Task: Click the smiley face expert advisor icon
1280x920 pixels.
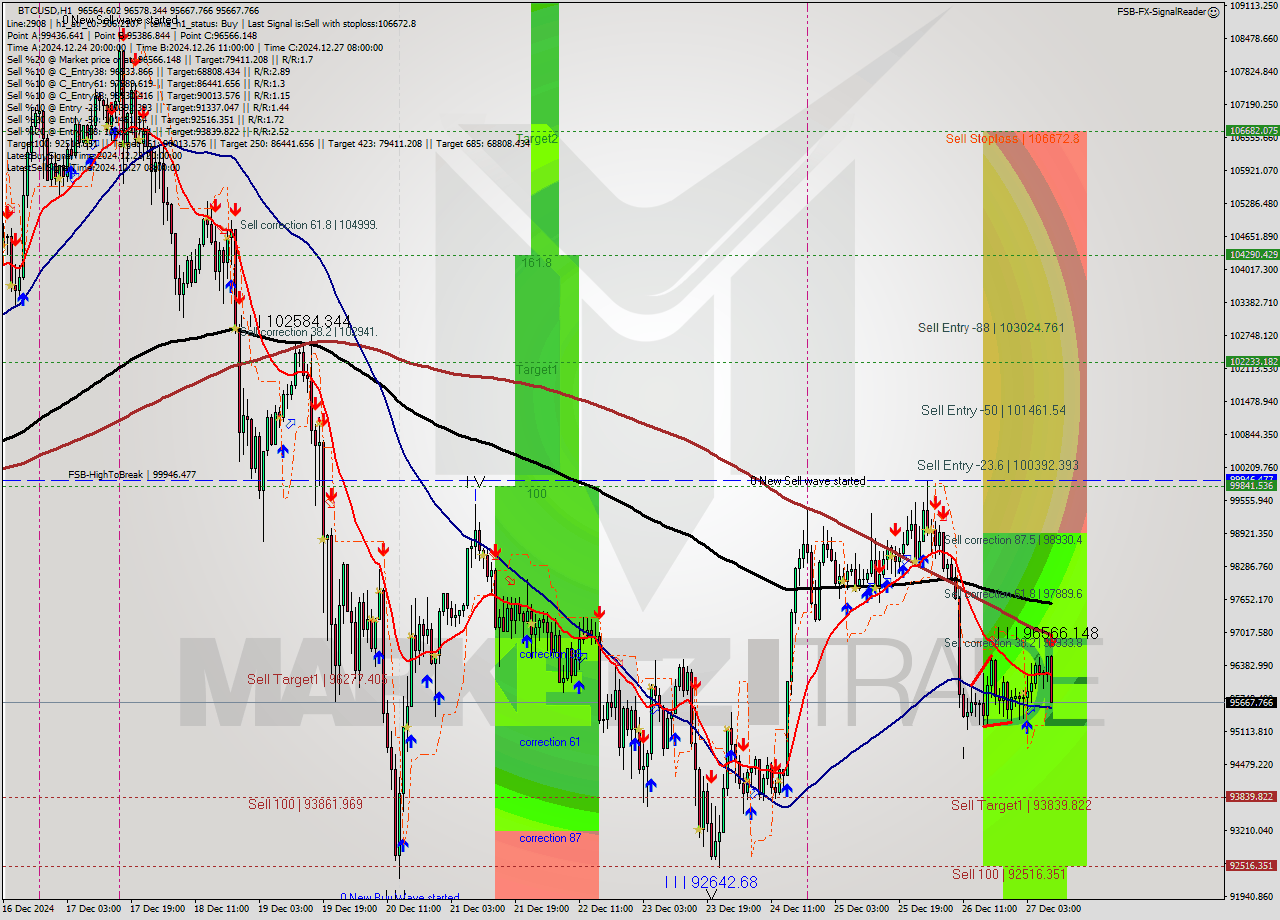Action: click(1213, 12)
